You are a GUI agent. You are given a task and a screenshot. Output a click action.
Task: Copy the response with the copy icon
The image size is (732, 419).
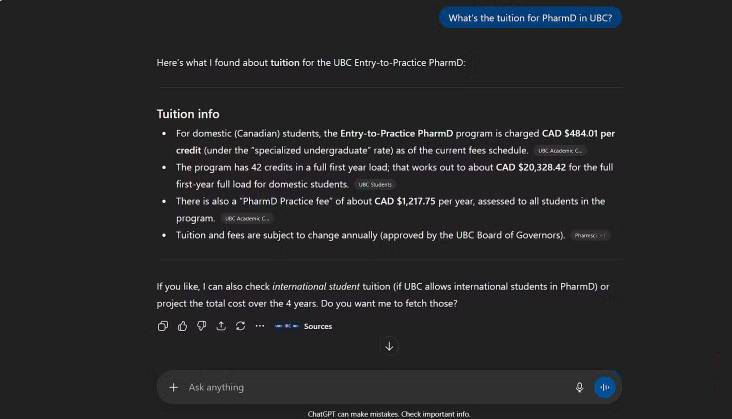(163, 326)
